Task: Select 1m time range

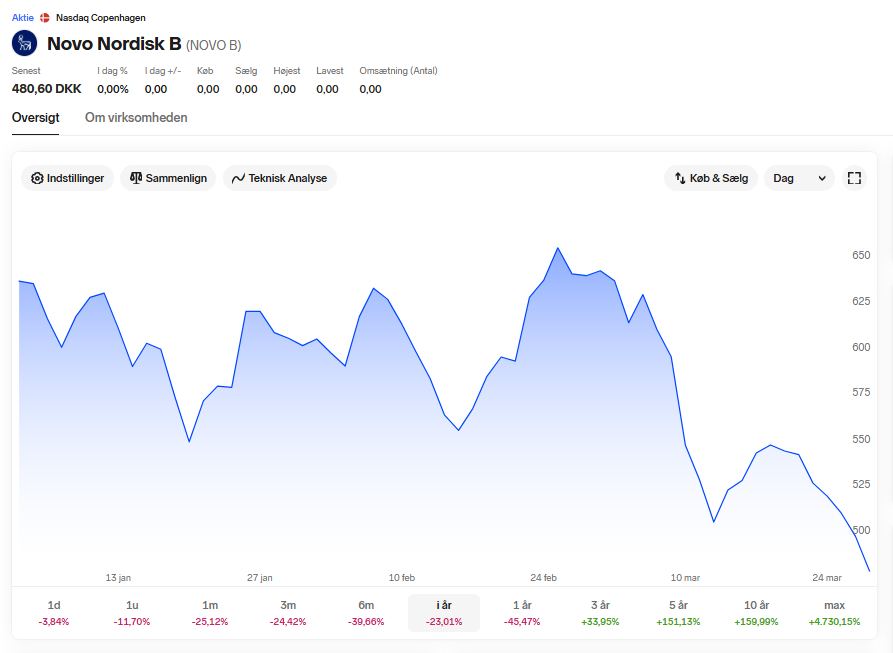Action: (210, 613)
